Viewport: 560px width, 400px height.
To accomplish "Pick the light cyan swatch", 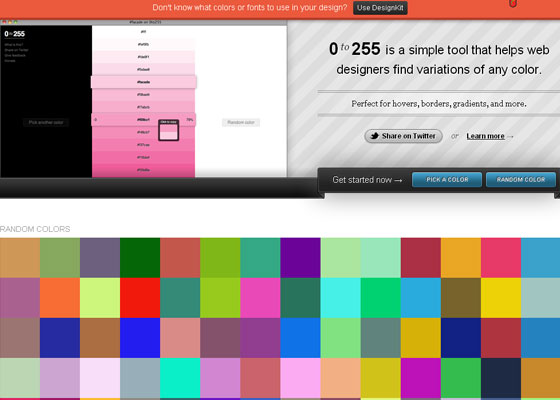I will 341,298.
